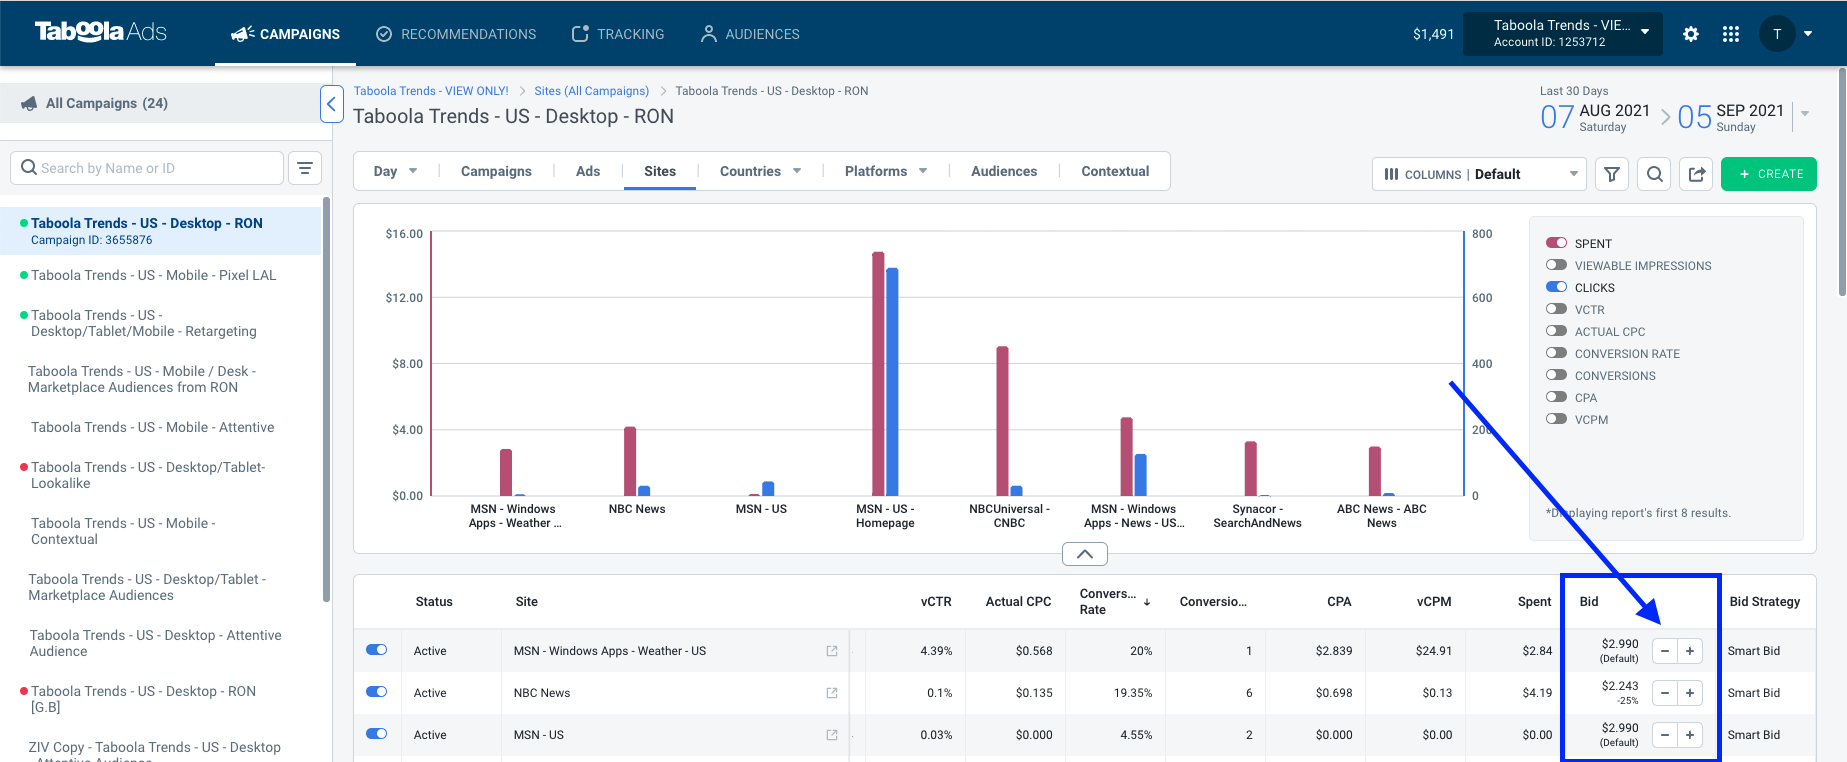Click the filter funnel icon
1847x762 pixels.
[x=1612, y=174]
